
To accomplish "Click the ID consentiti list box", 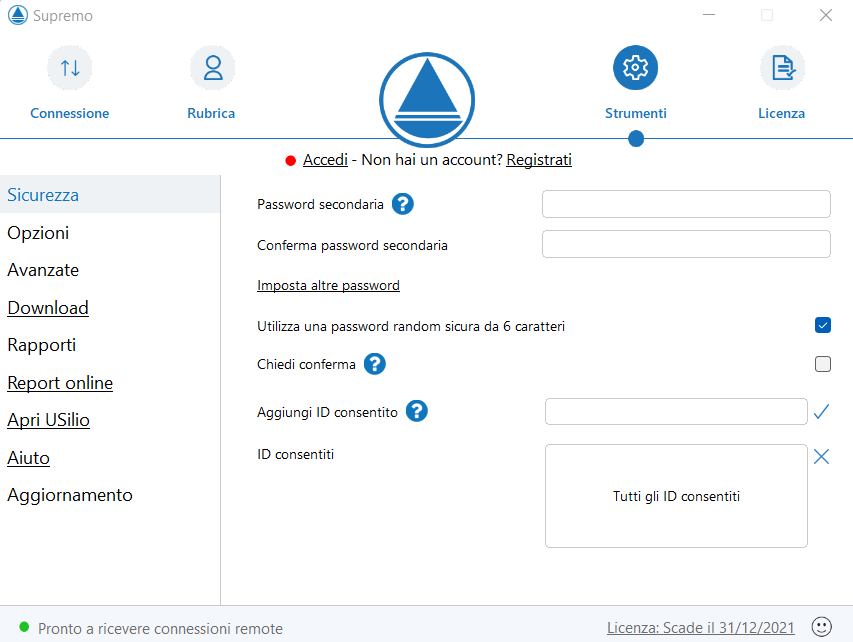I will click(676, 496).
